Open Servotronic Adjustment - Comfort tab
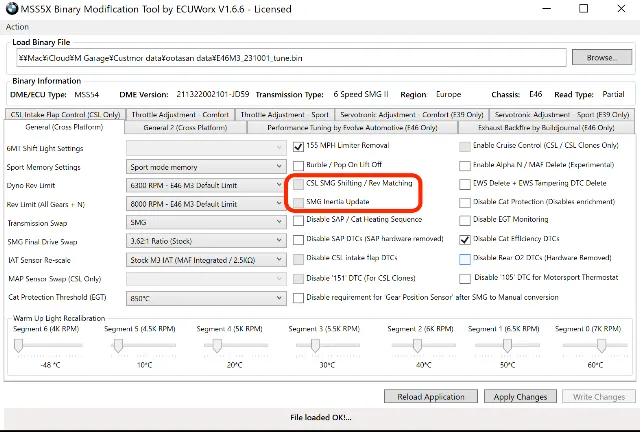This screenshot has width=640, height=432. click(412, 115)
